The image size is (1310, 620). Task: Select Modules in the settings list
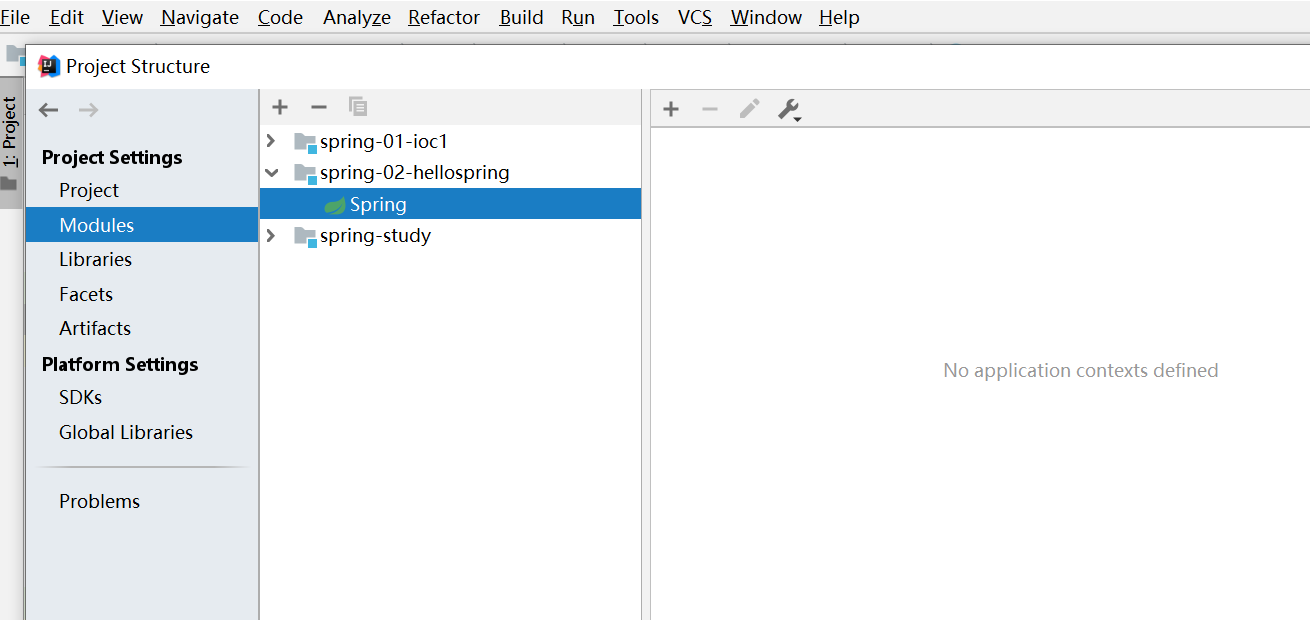click(142, 225)
